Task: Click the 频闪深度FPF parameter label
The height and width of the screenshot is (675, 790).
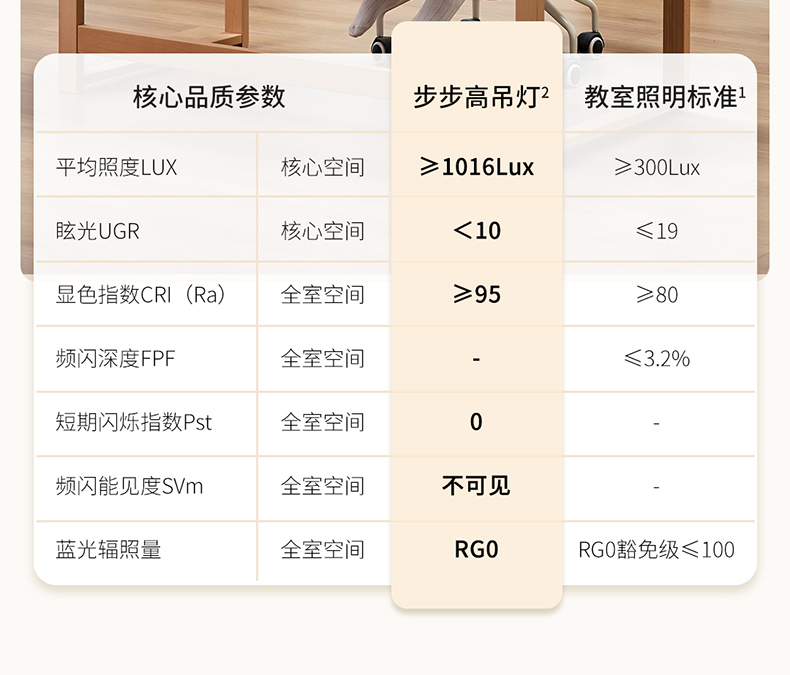Action: point(116,358)
